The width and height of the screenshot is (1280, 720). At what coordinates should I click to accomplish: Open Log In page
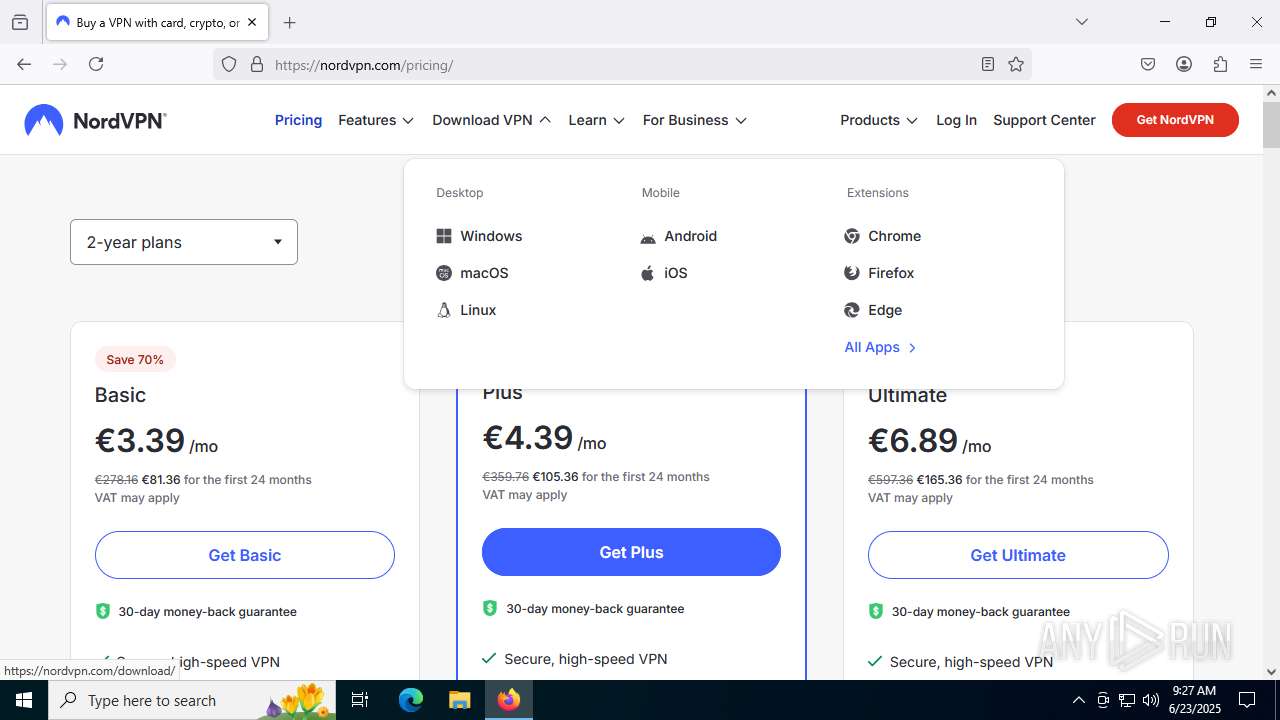(956, 120)
